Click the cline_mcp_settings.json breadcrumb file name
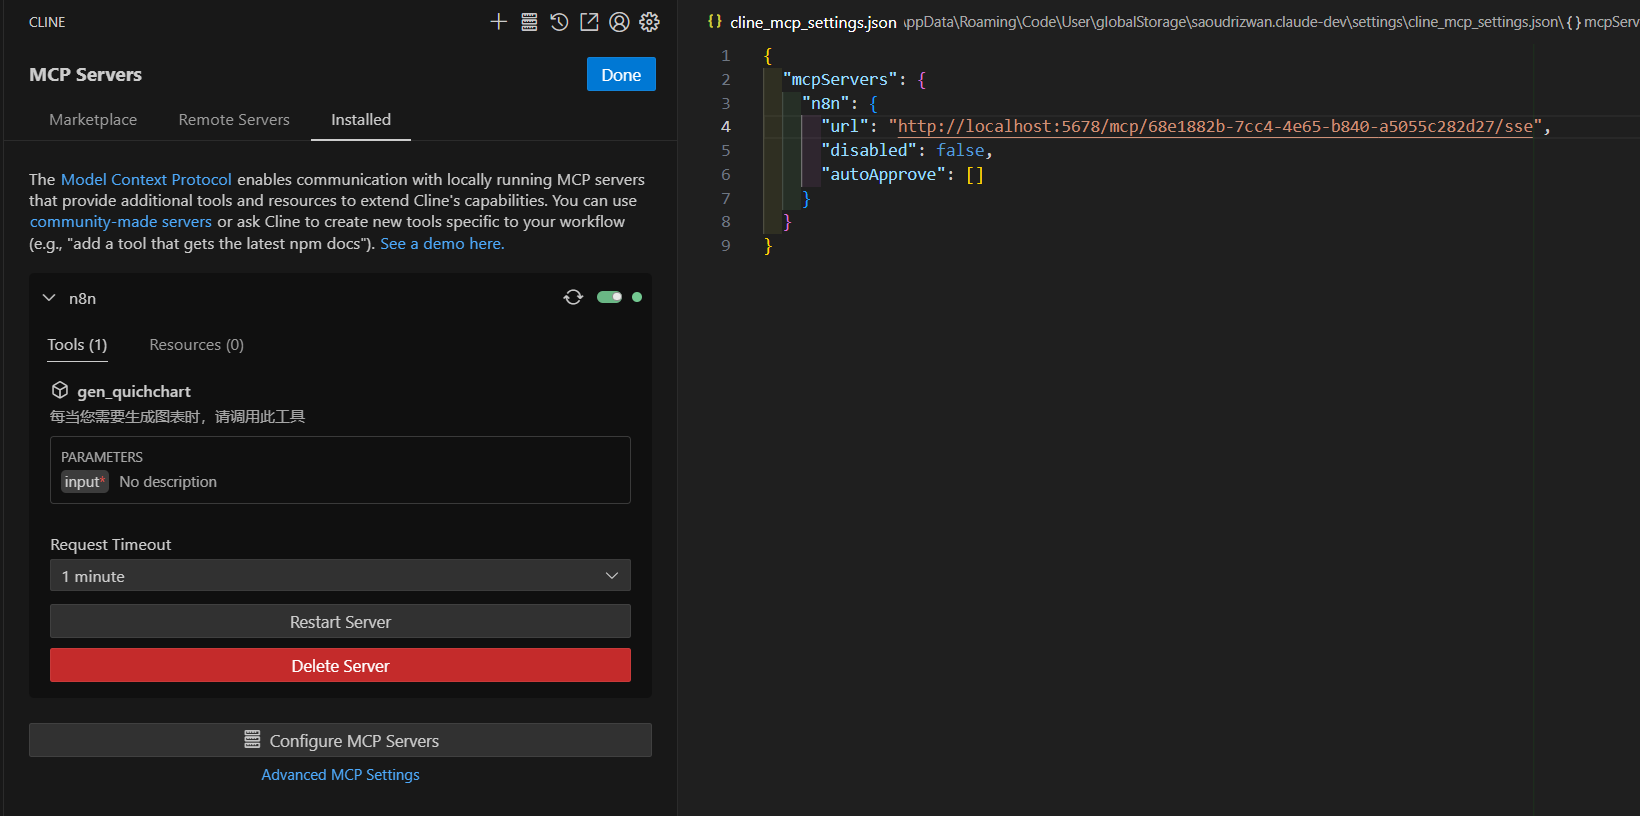Screen dimensions: 1640x816 813,22
